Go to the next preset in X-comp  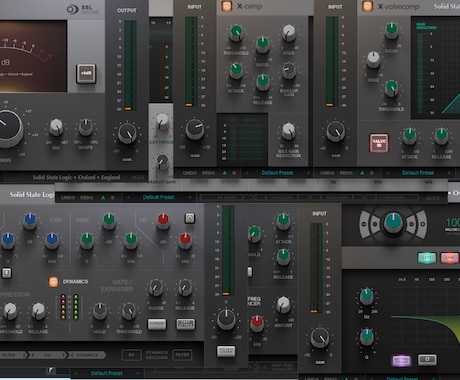(x=308, y=173)
